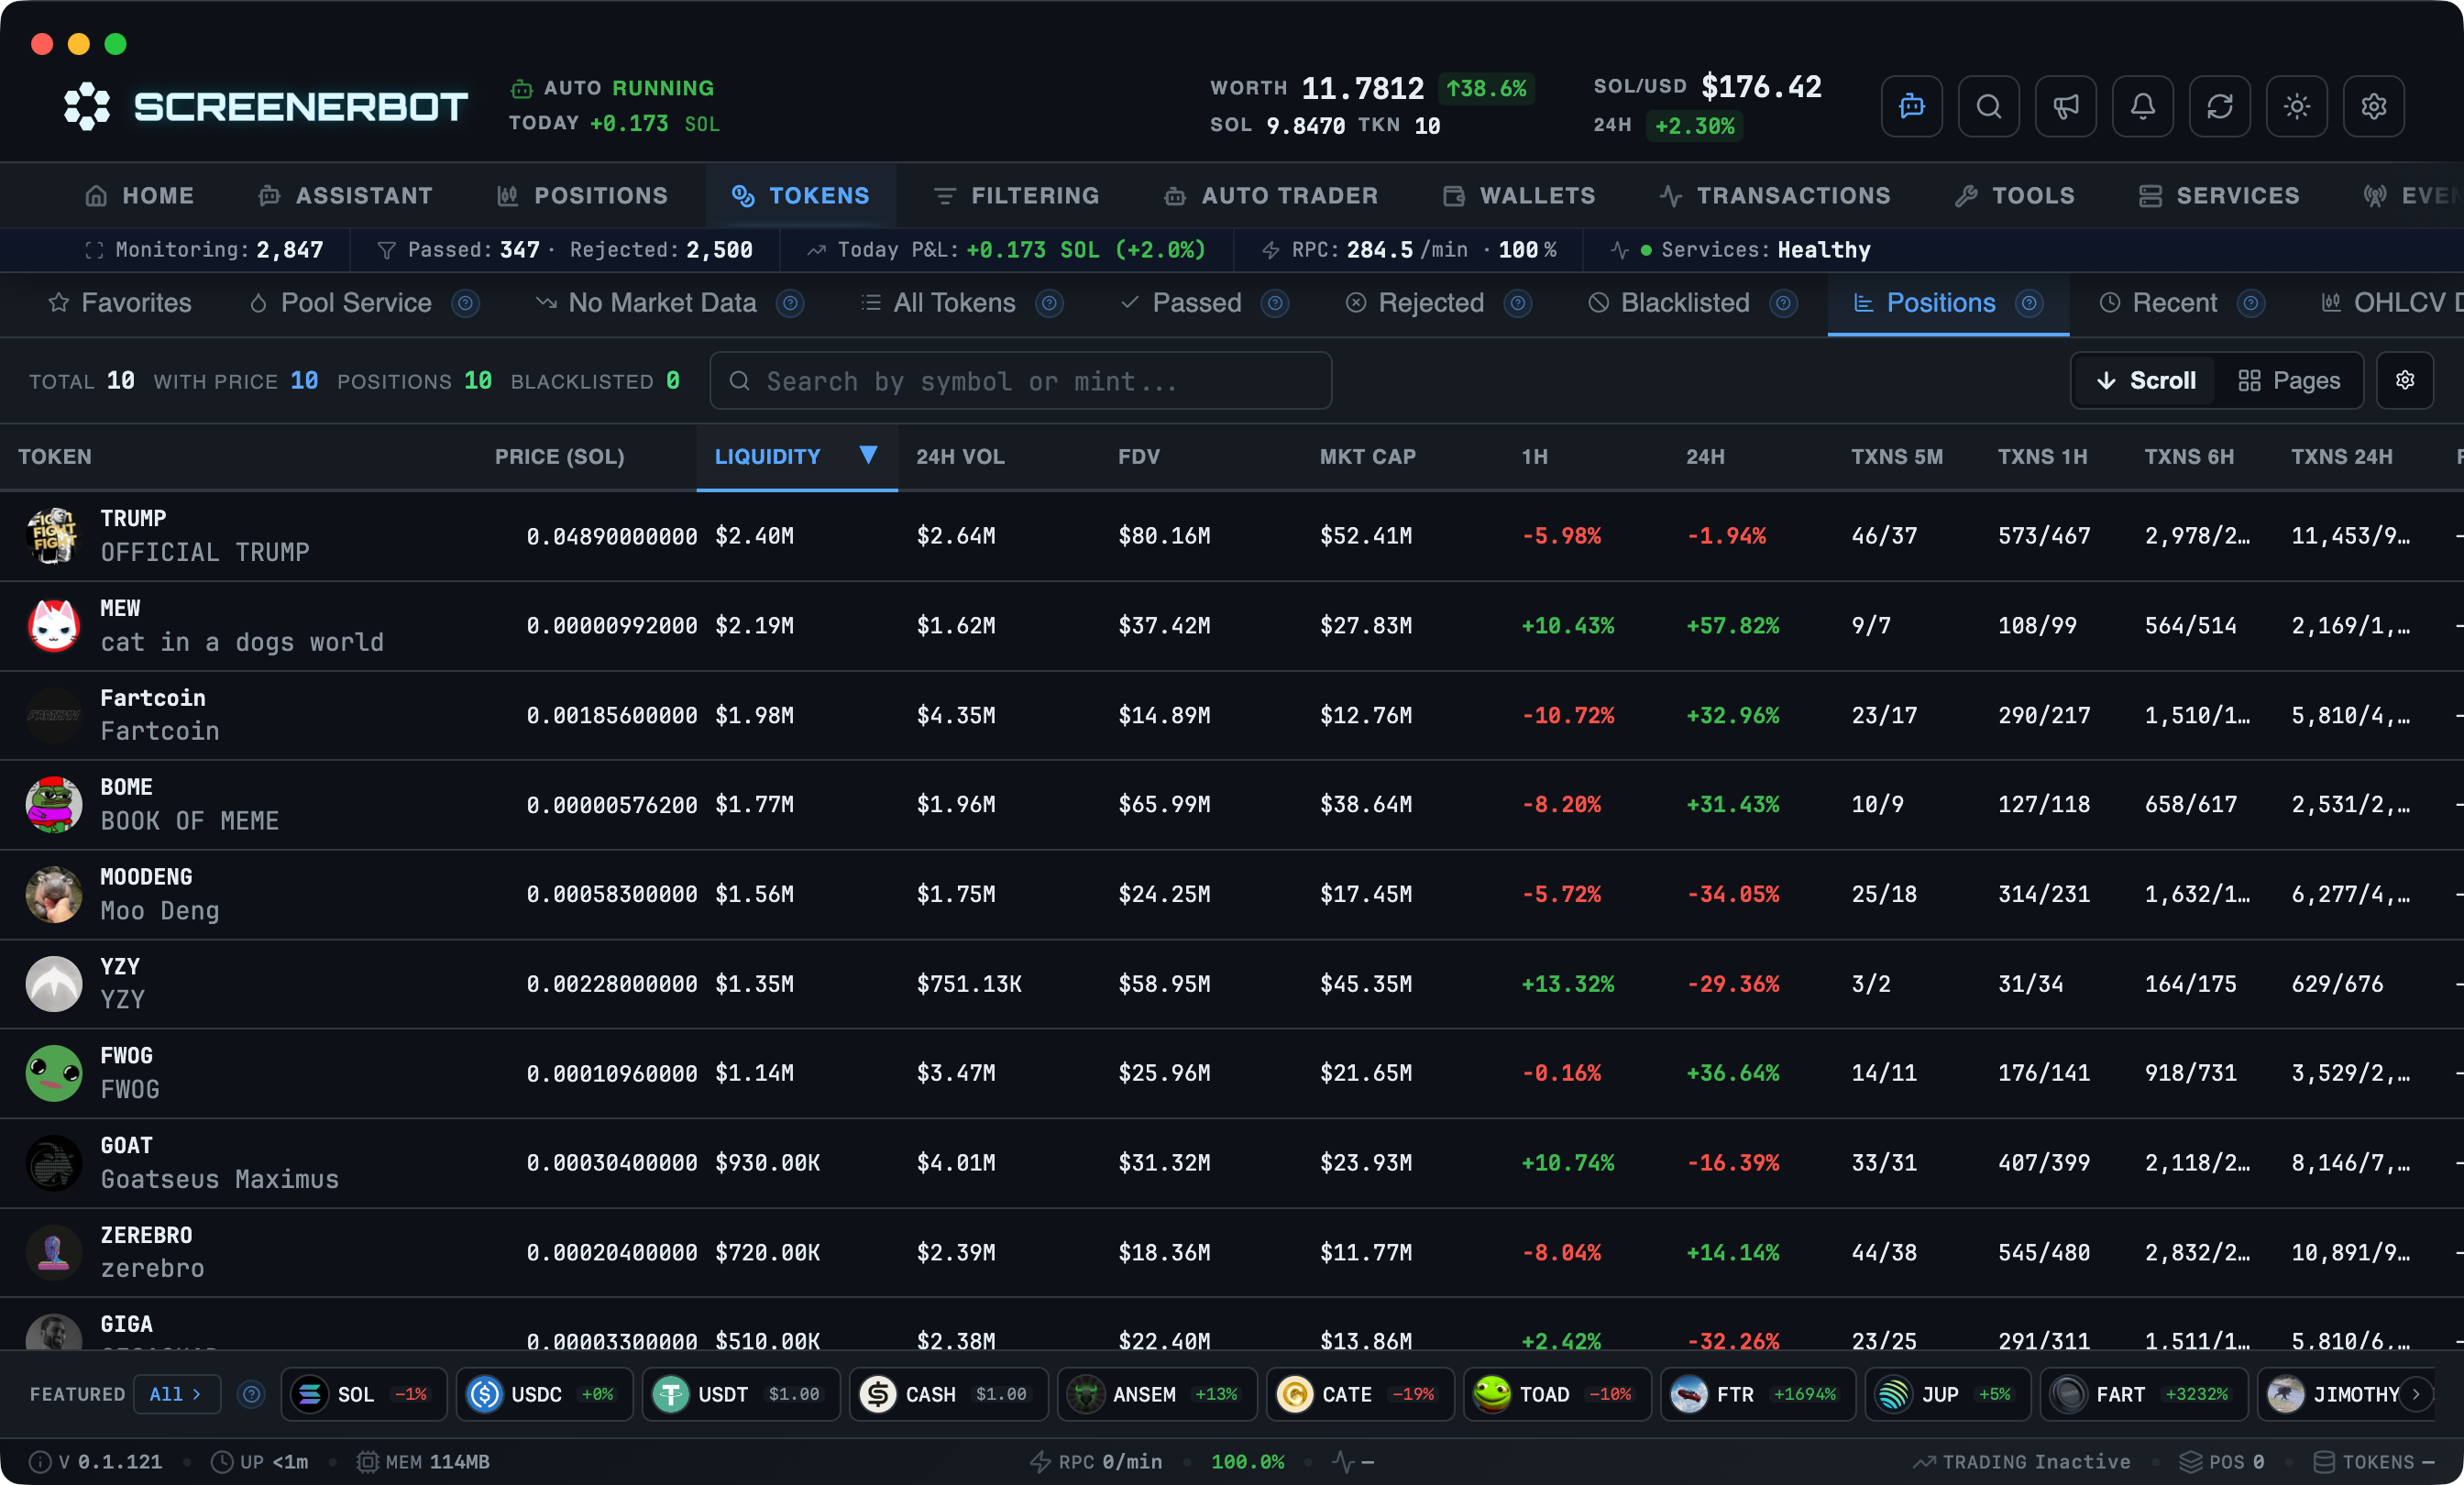Click info icon next to All Tokens
2464x1485 pixels.
coord(1049,303)
